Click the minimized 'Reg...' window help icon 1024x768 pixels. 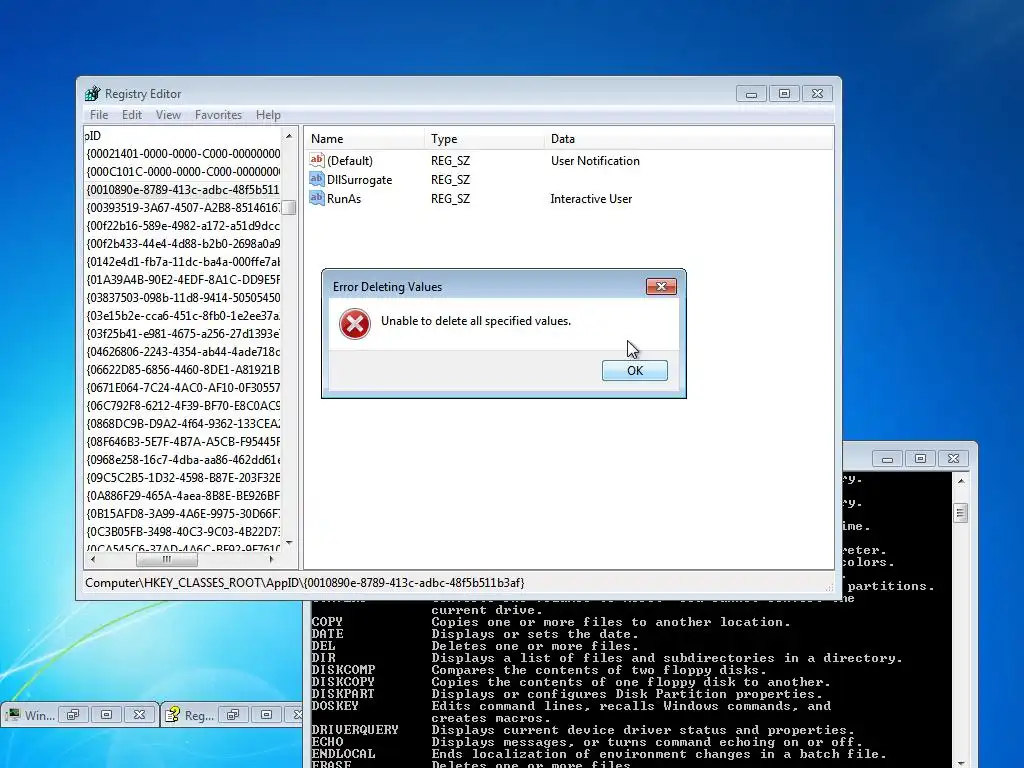click(x=172, y=714)
